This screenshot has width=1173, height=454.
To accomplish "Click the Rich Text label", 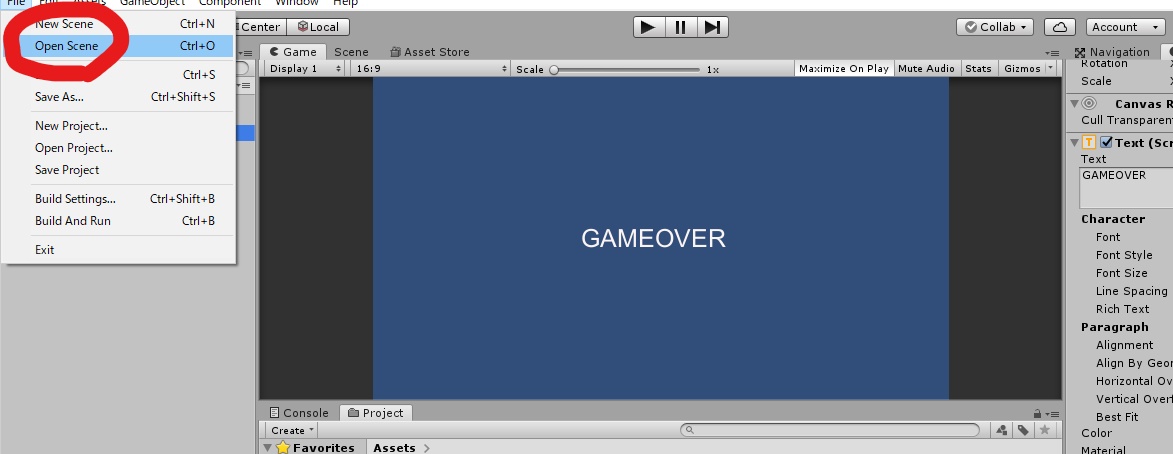I will point(1122,309).
